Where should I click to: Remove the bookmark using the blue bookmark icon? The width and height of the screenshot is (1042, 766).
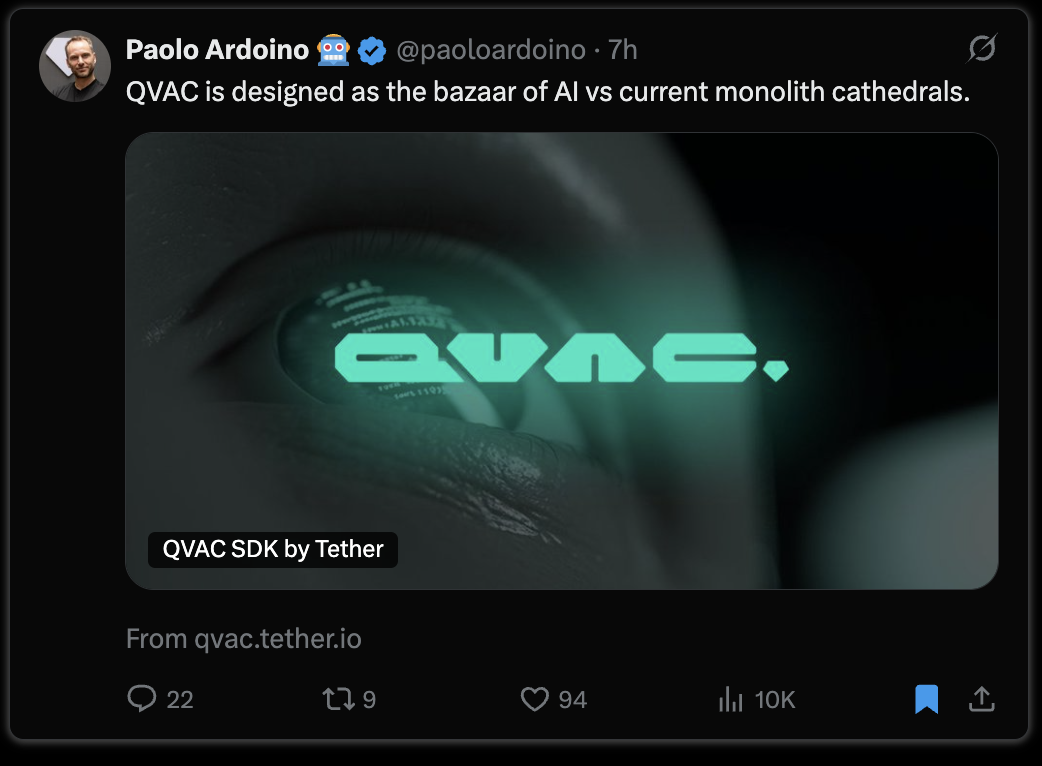[926, 699]
